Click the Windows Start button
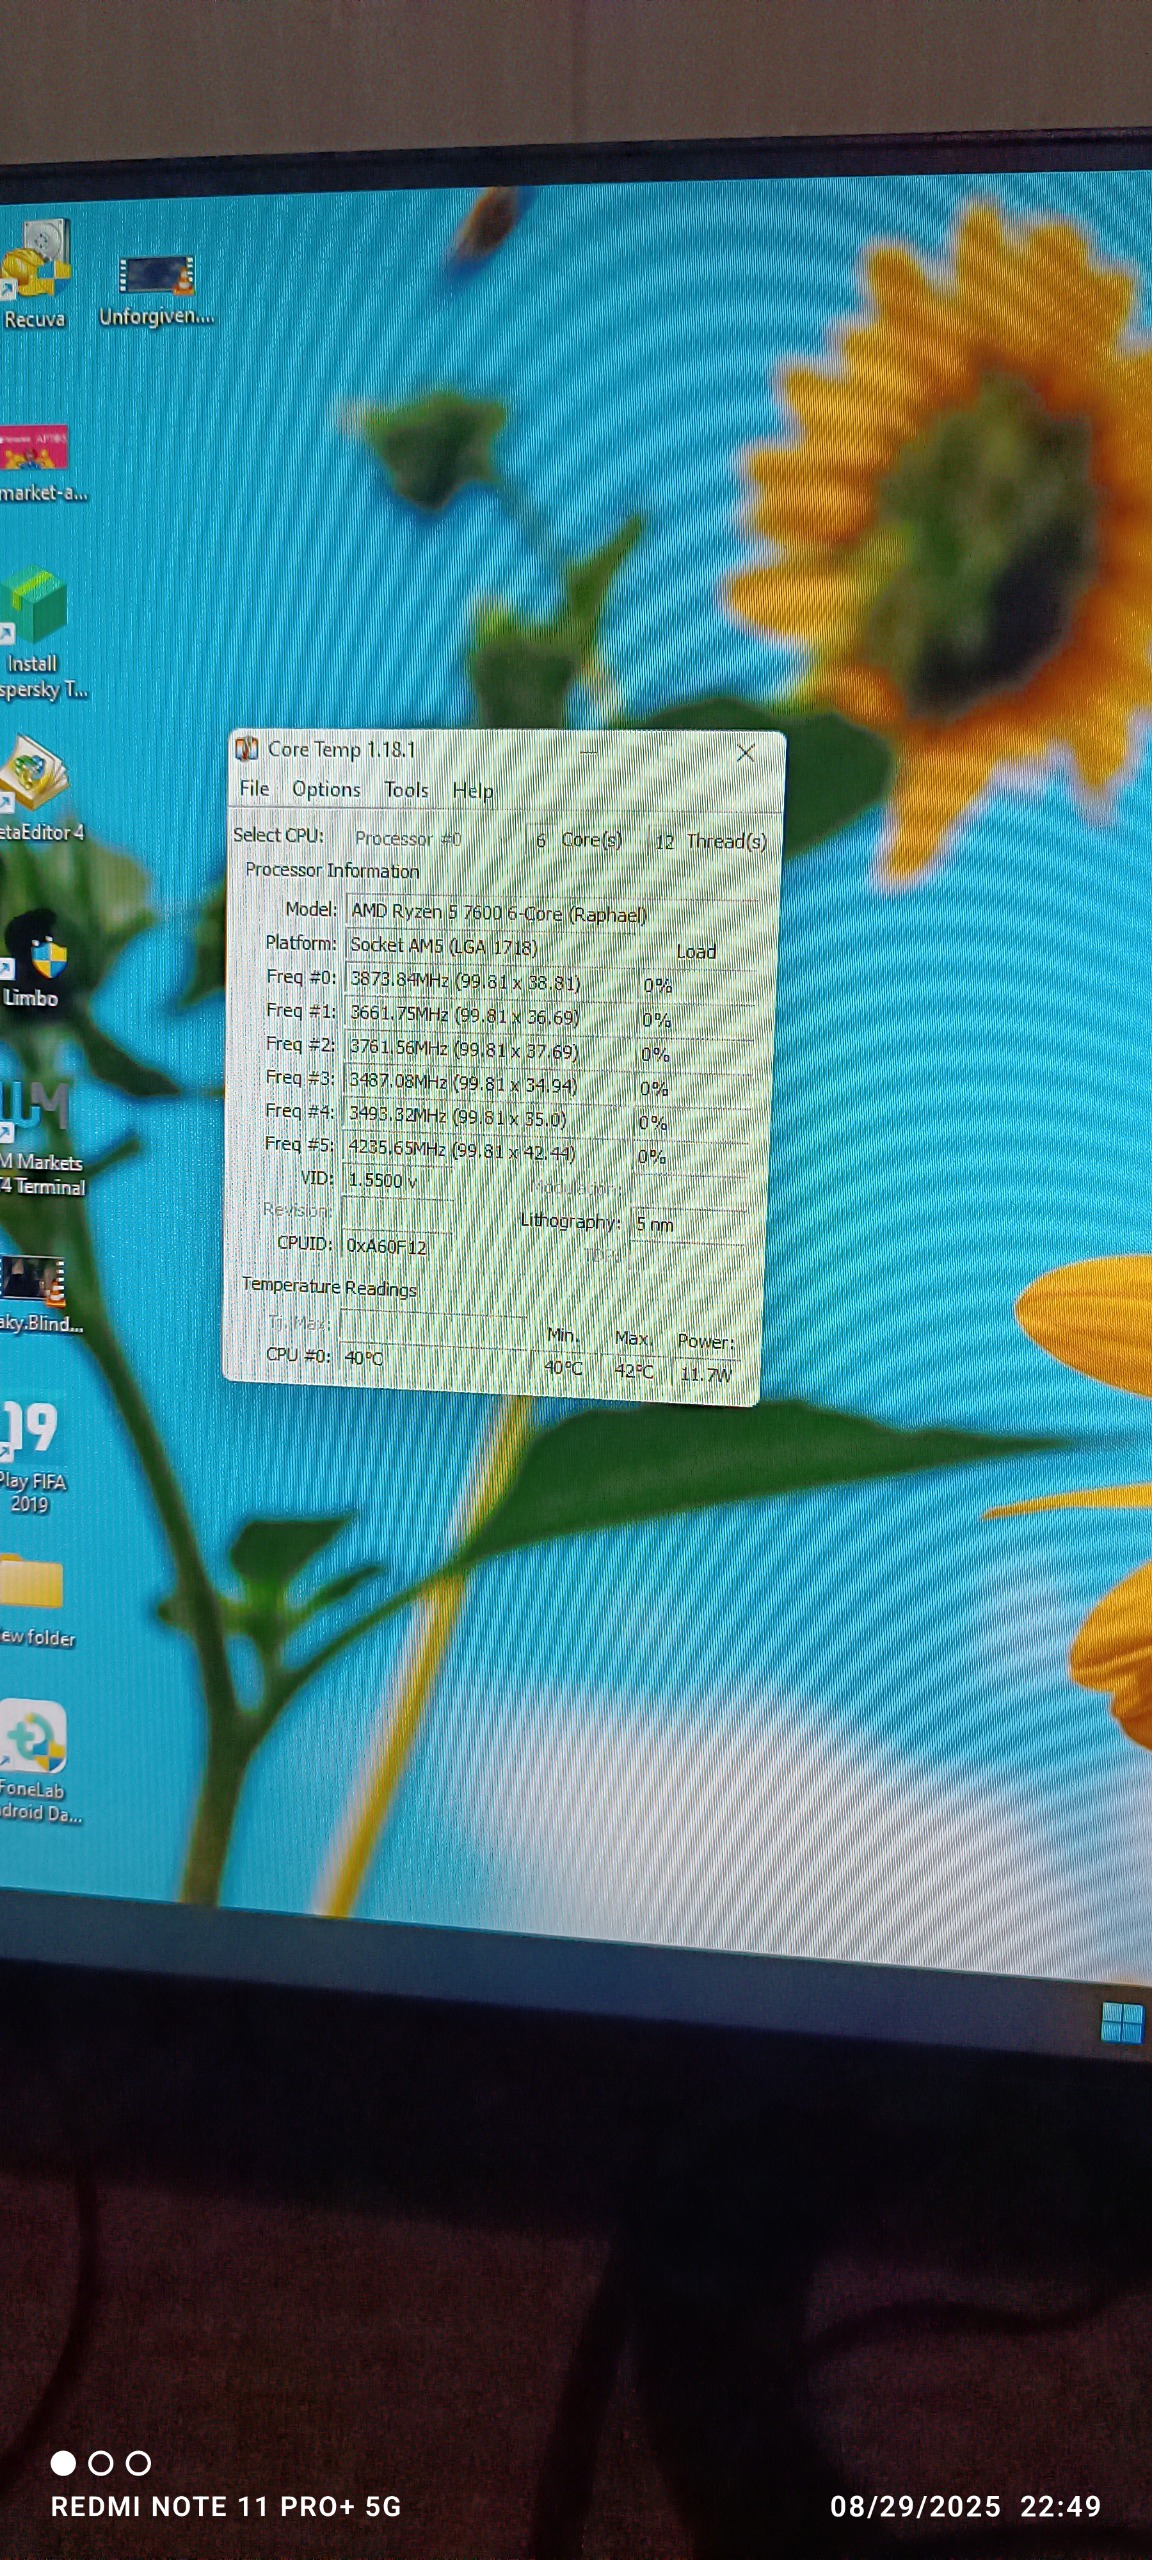Viewport: 1152px width, 2560px height. [1120, 2022]
